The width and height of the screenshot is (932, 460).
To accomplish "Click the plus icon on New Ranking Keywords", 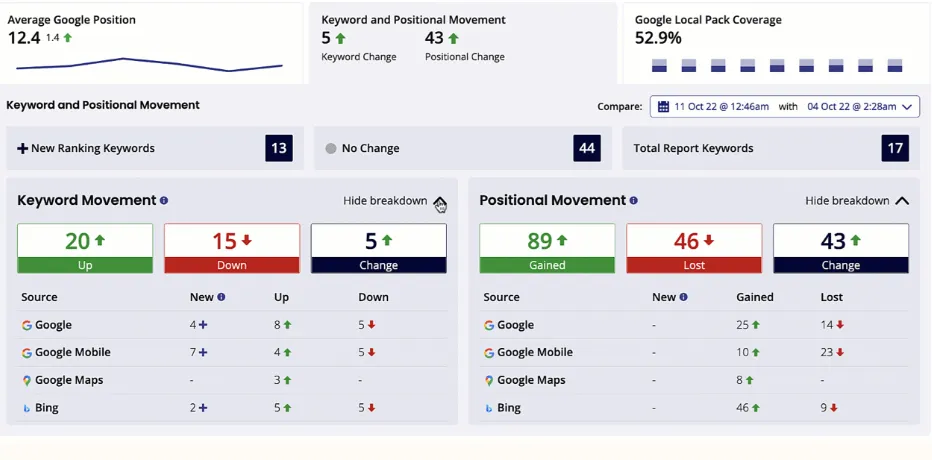I will [22, 149].
